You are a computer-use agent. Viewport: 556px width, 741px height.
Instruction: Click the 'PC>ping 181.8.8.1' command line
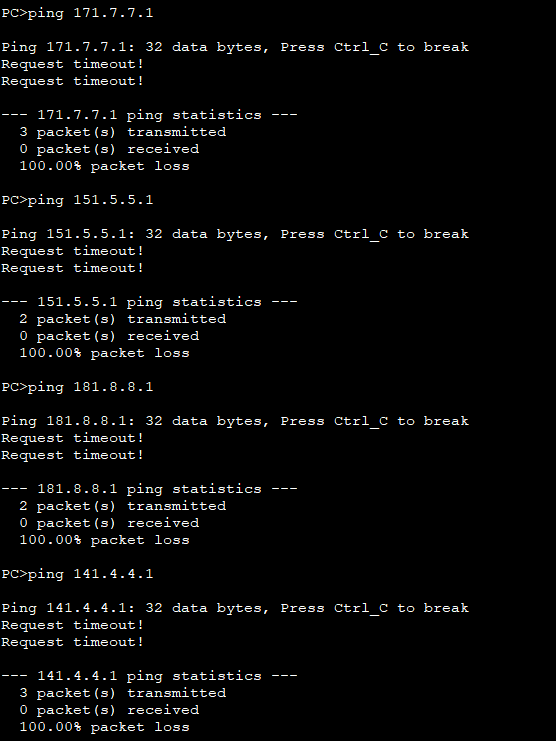click(x=77, y=388)
